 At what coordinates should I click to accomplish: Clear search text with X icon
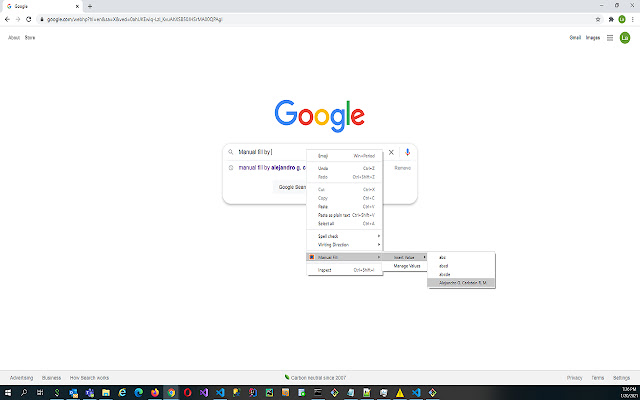(x=391, y=152)
